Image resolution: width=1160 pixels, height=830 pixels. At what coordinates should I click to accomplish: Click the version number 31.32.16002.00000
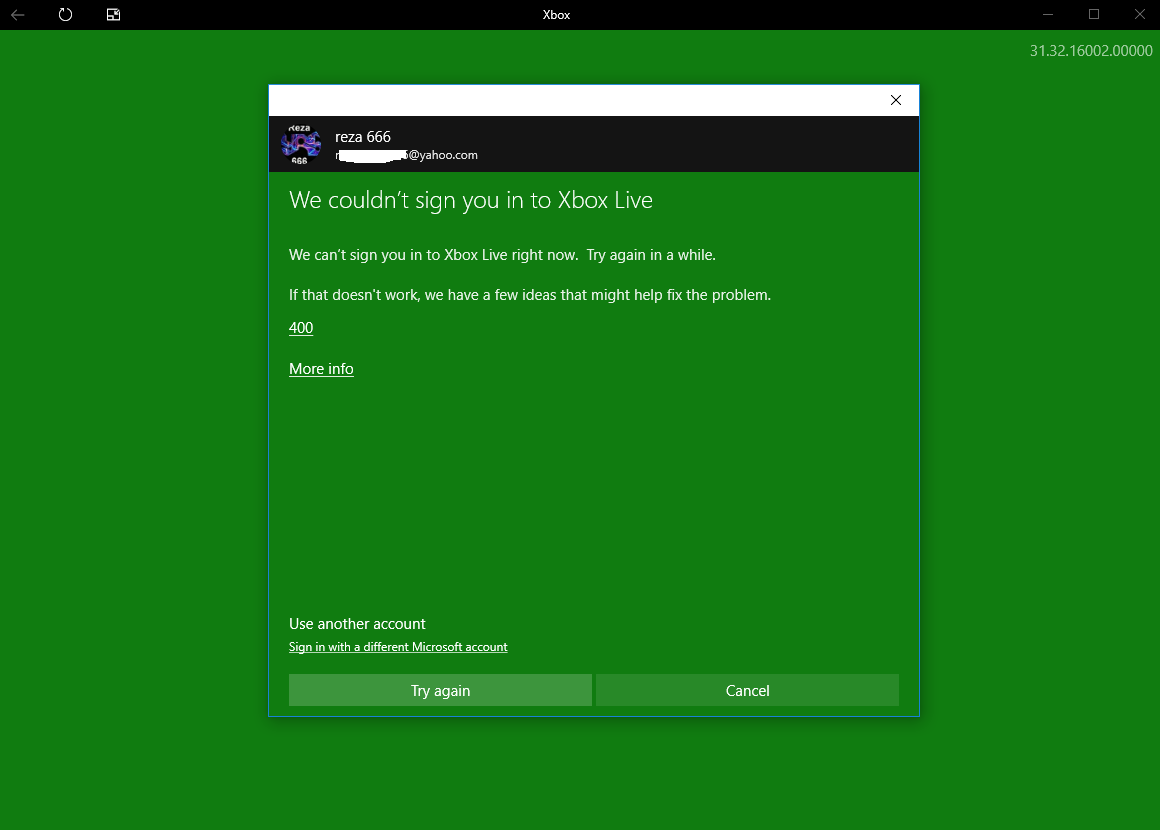tap(1090, 51)
